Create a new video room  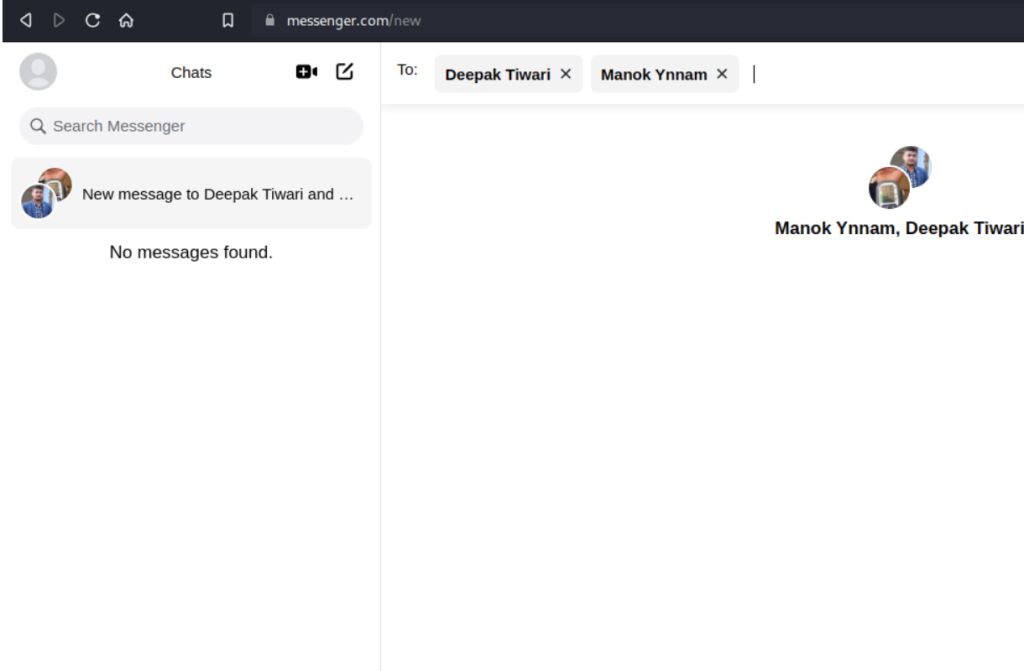306,71
